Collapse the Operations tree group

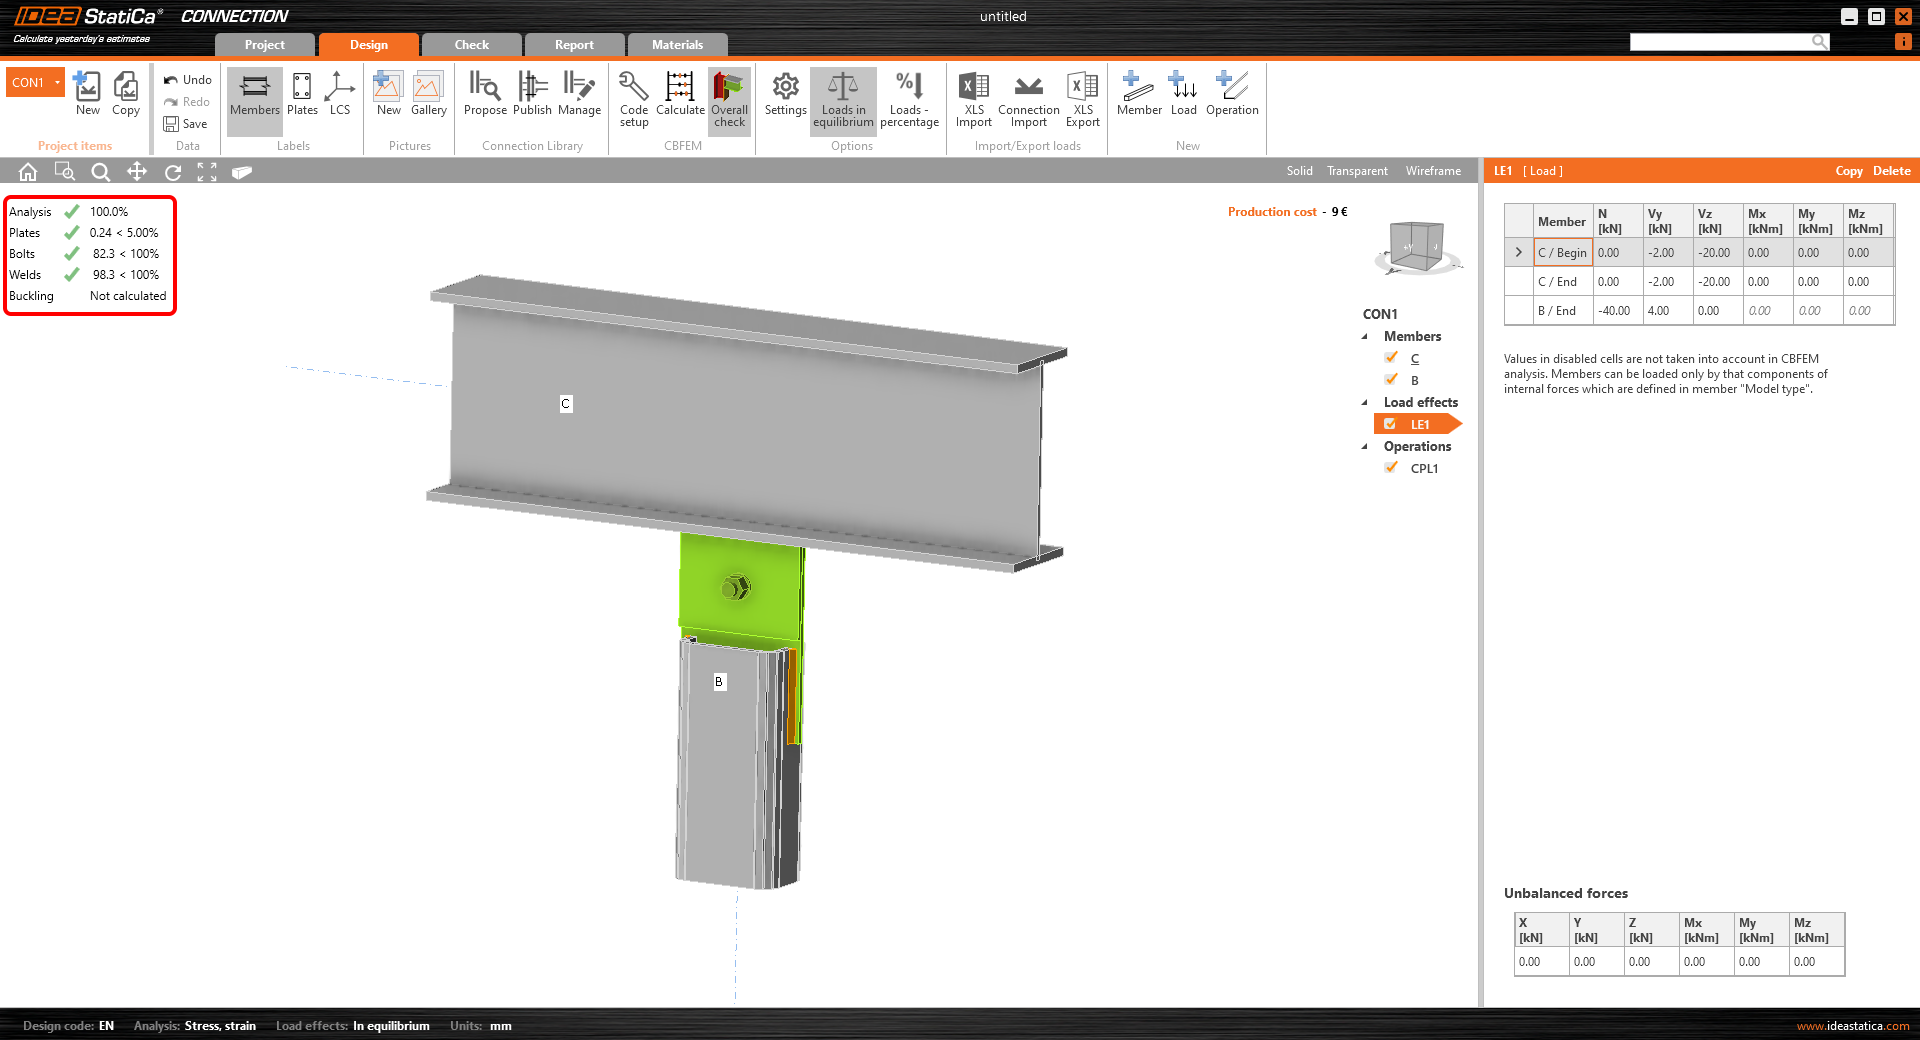click(1365, 447)
